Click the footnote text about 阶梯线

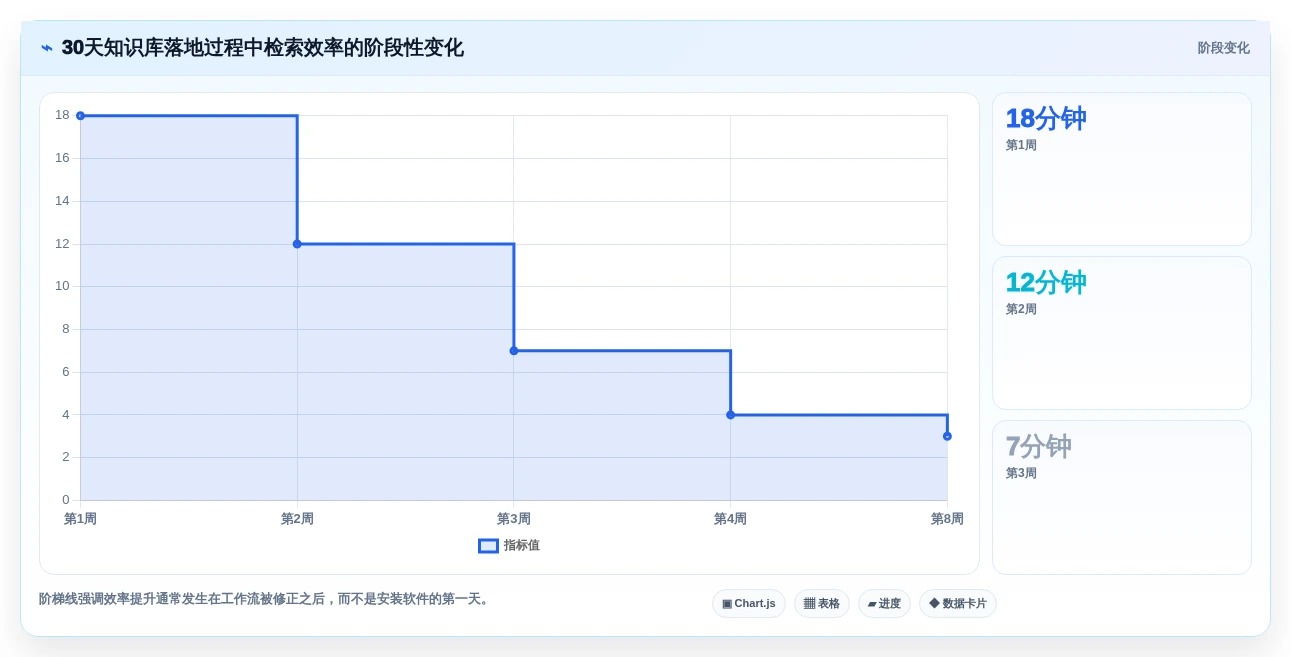coord(266,599)
